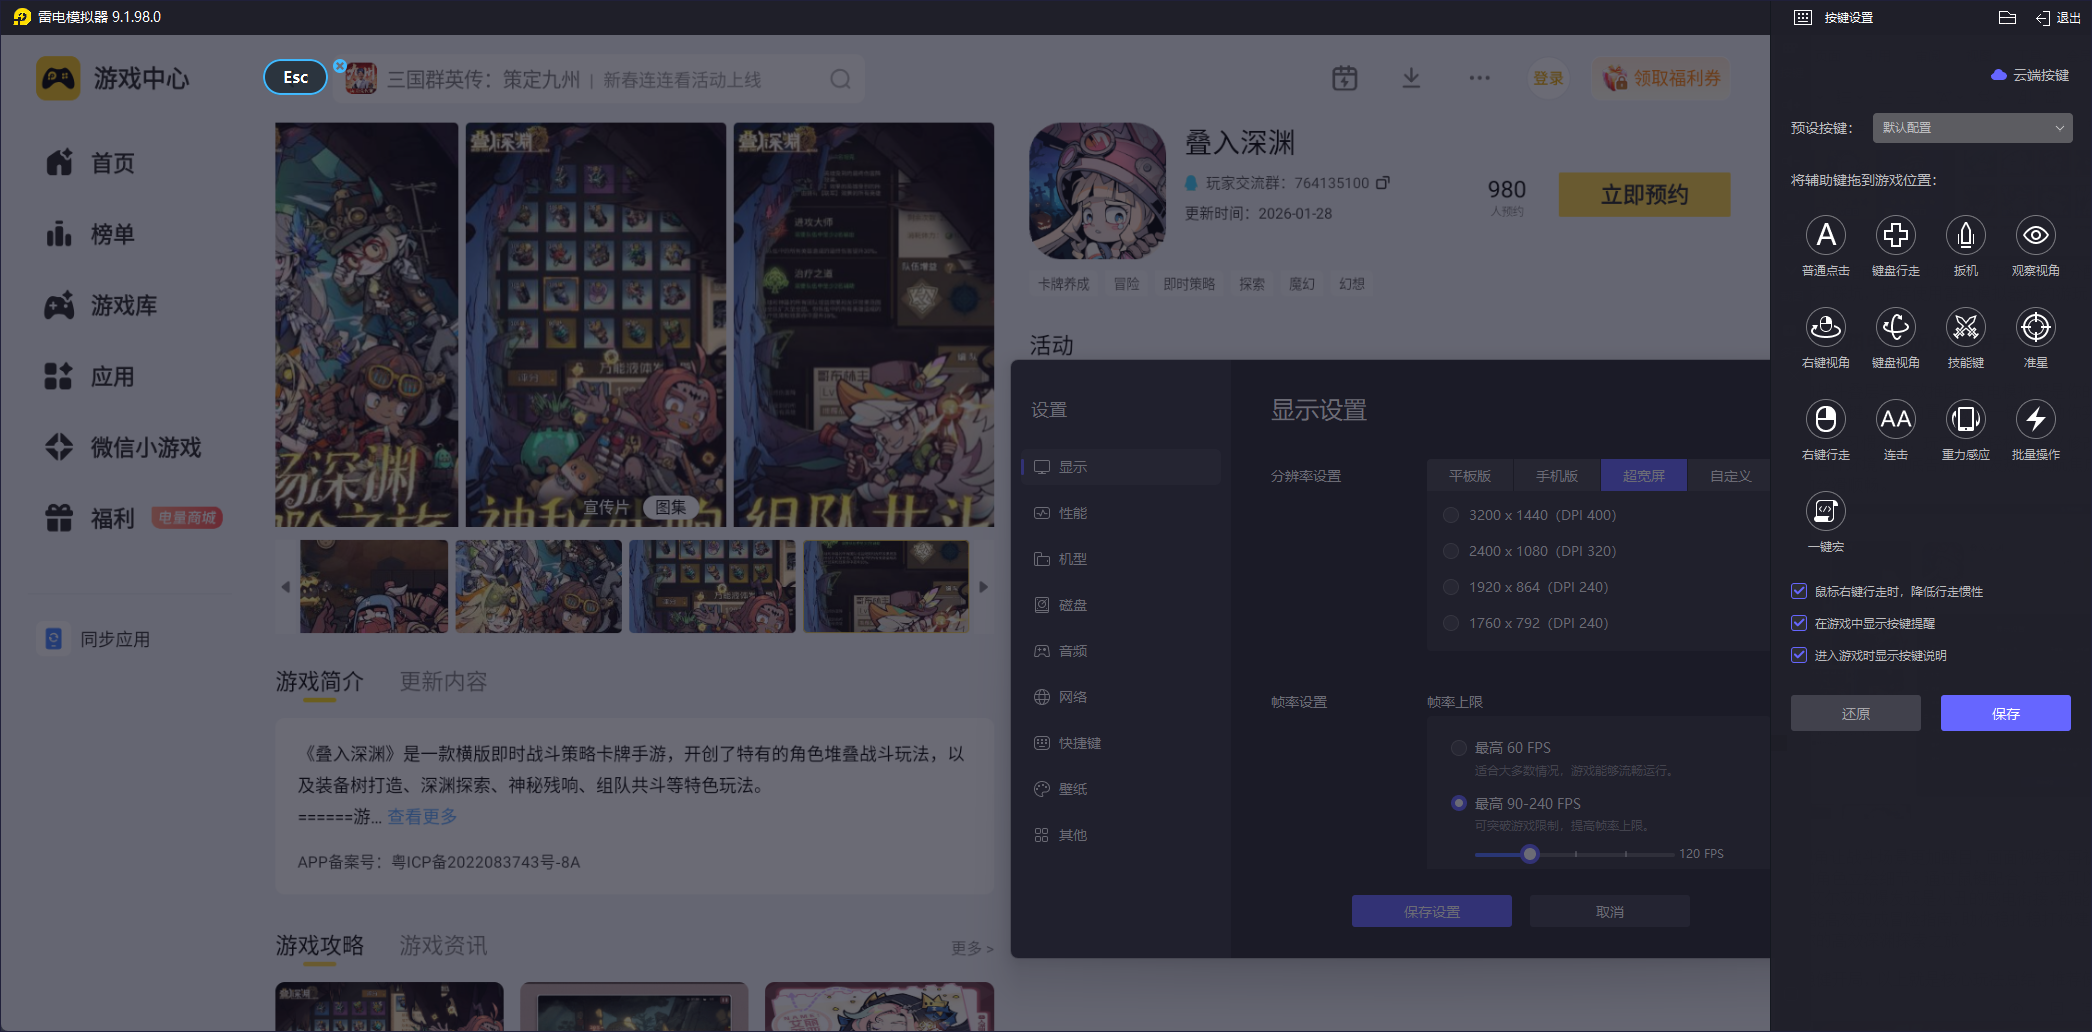Open 机型 settings category
Viewport: 2092px width, 1032px height.
(1121, 559)
